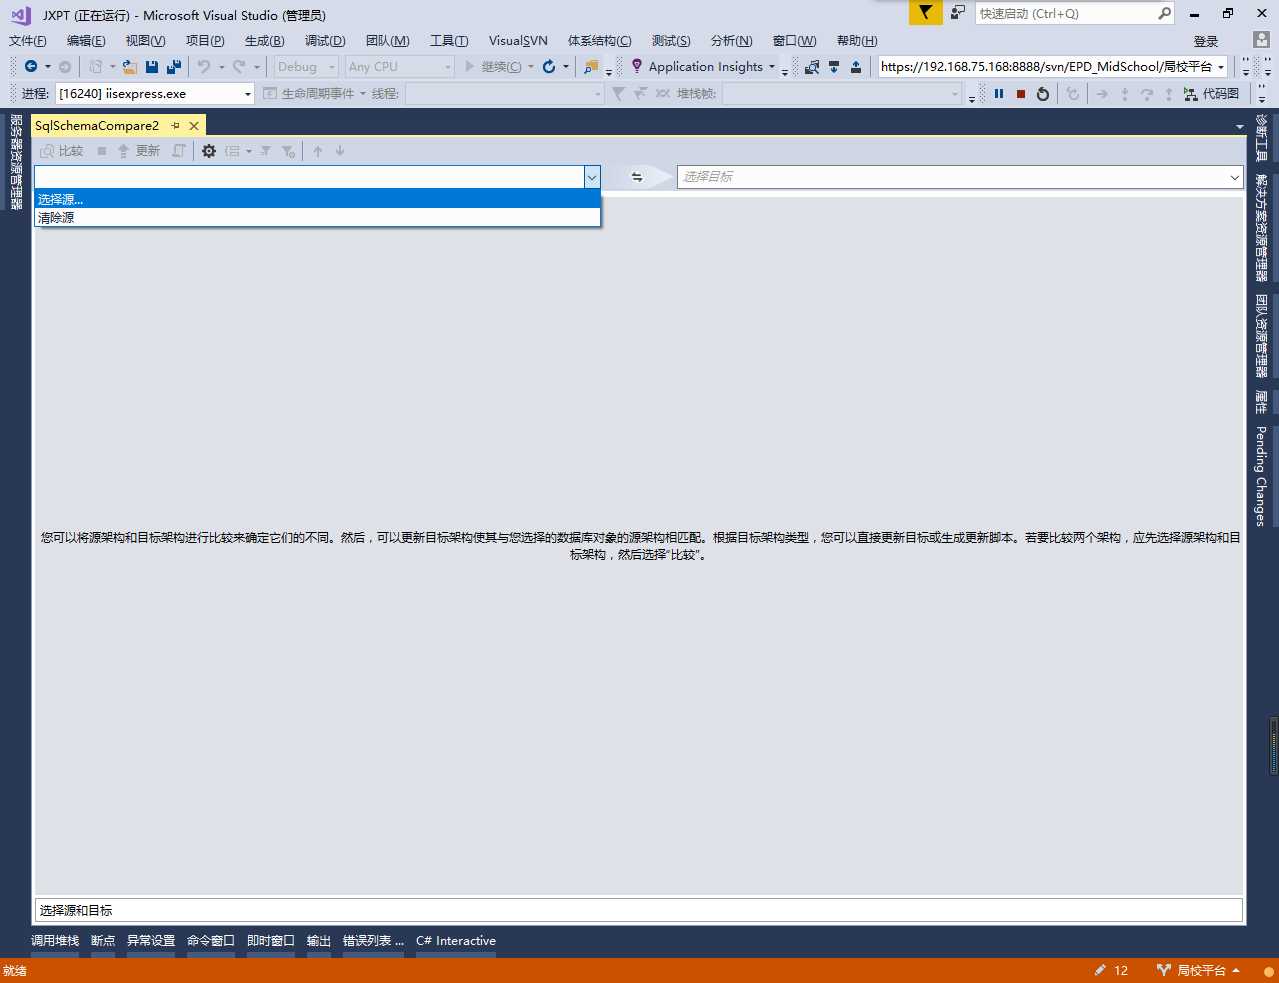Open the 错误列表 tab
1279x983 pixels.
click(x=374, y=941)
